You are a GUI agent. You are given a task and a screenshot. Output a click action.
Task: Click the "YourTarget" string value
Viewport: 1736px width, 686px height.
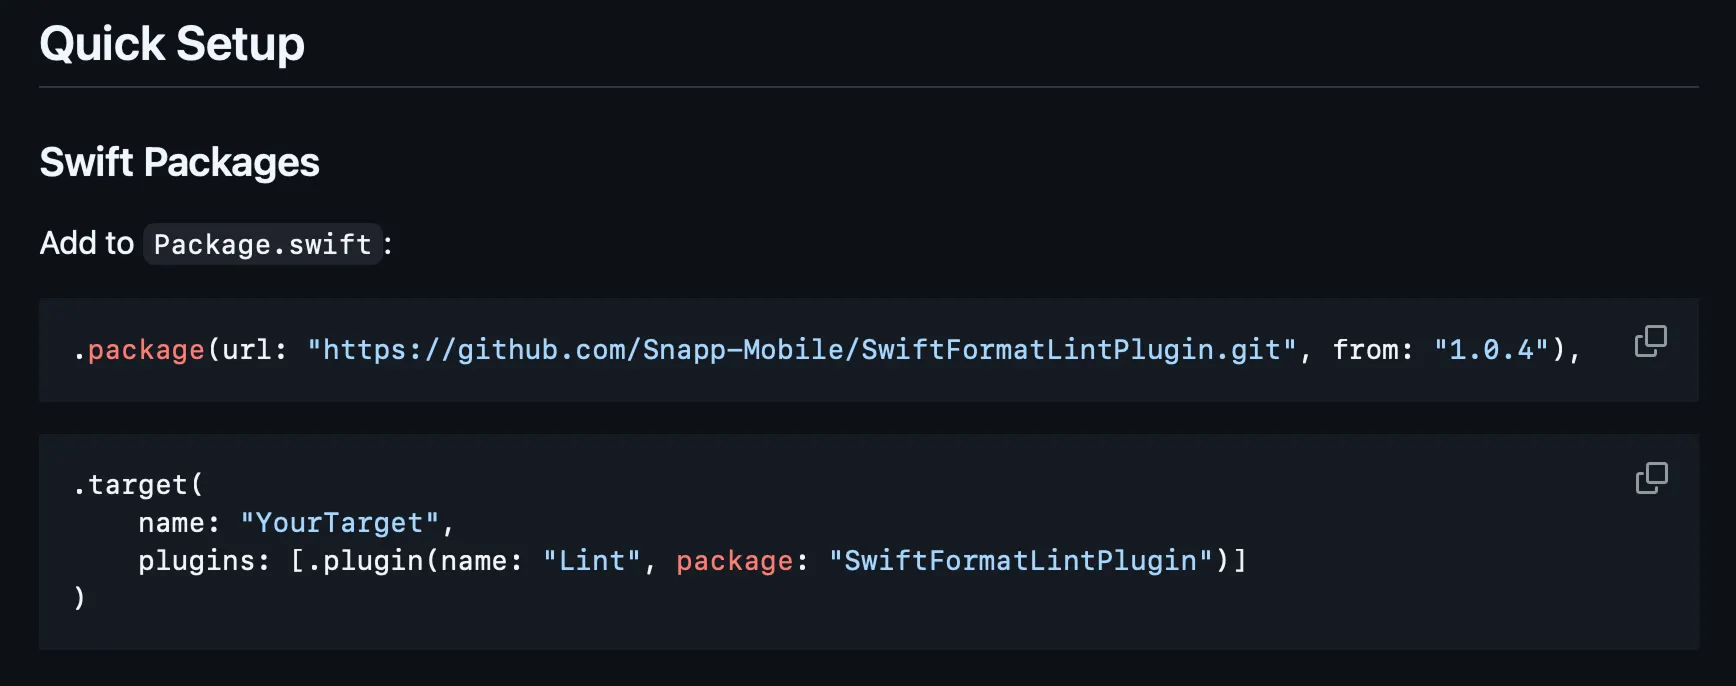(x=340, y=523)
